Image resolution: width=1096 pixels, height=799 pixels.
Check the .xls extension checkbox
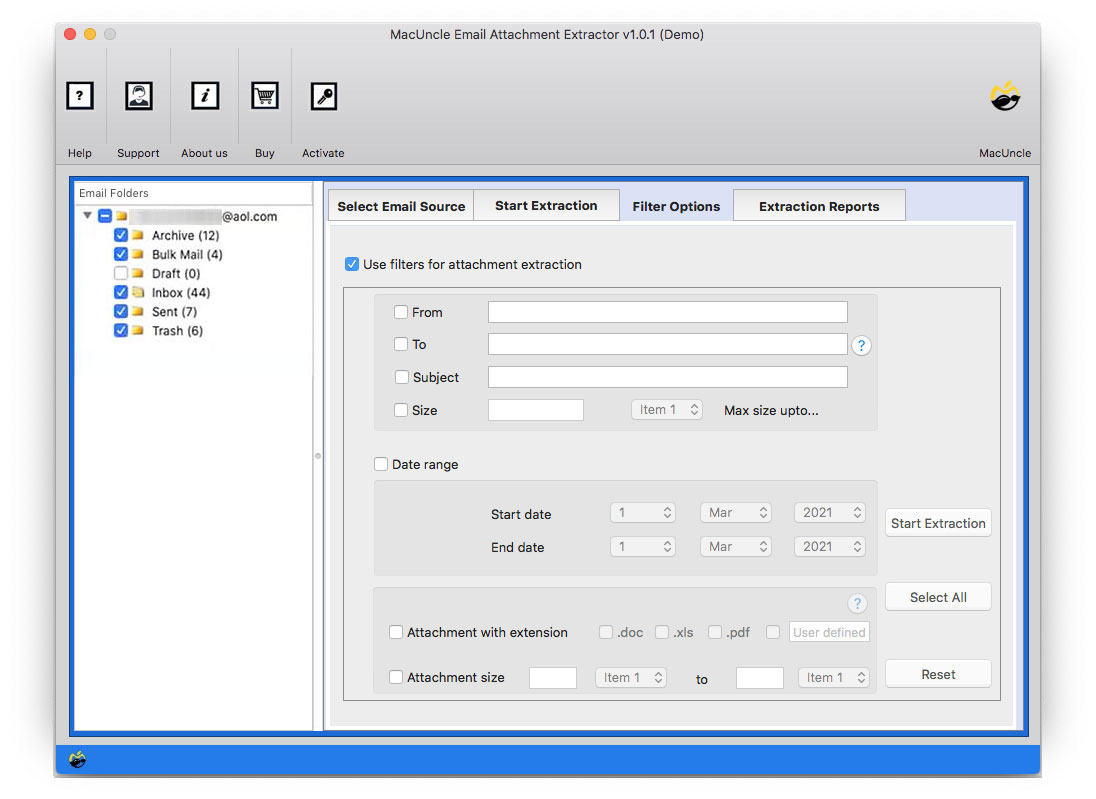(x=662, y=632)
